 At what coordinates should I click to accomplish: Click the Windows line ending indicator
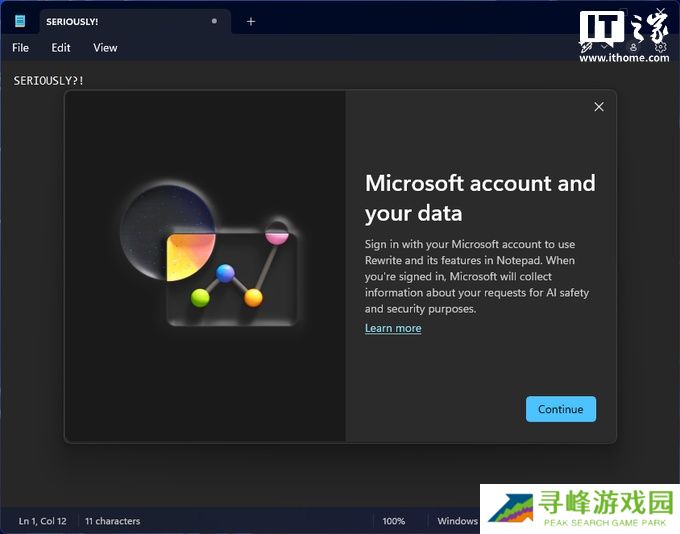point(457,521)
